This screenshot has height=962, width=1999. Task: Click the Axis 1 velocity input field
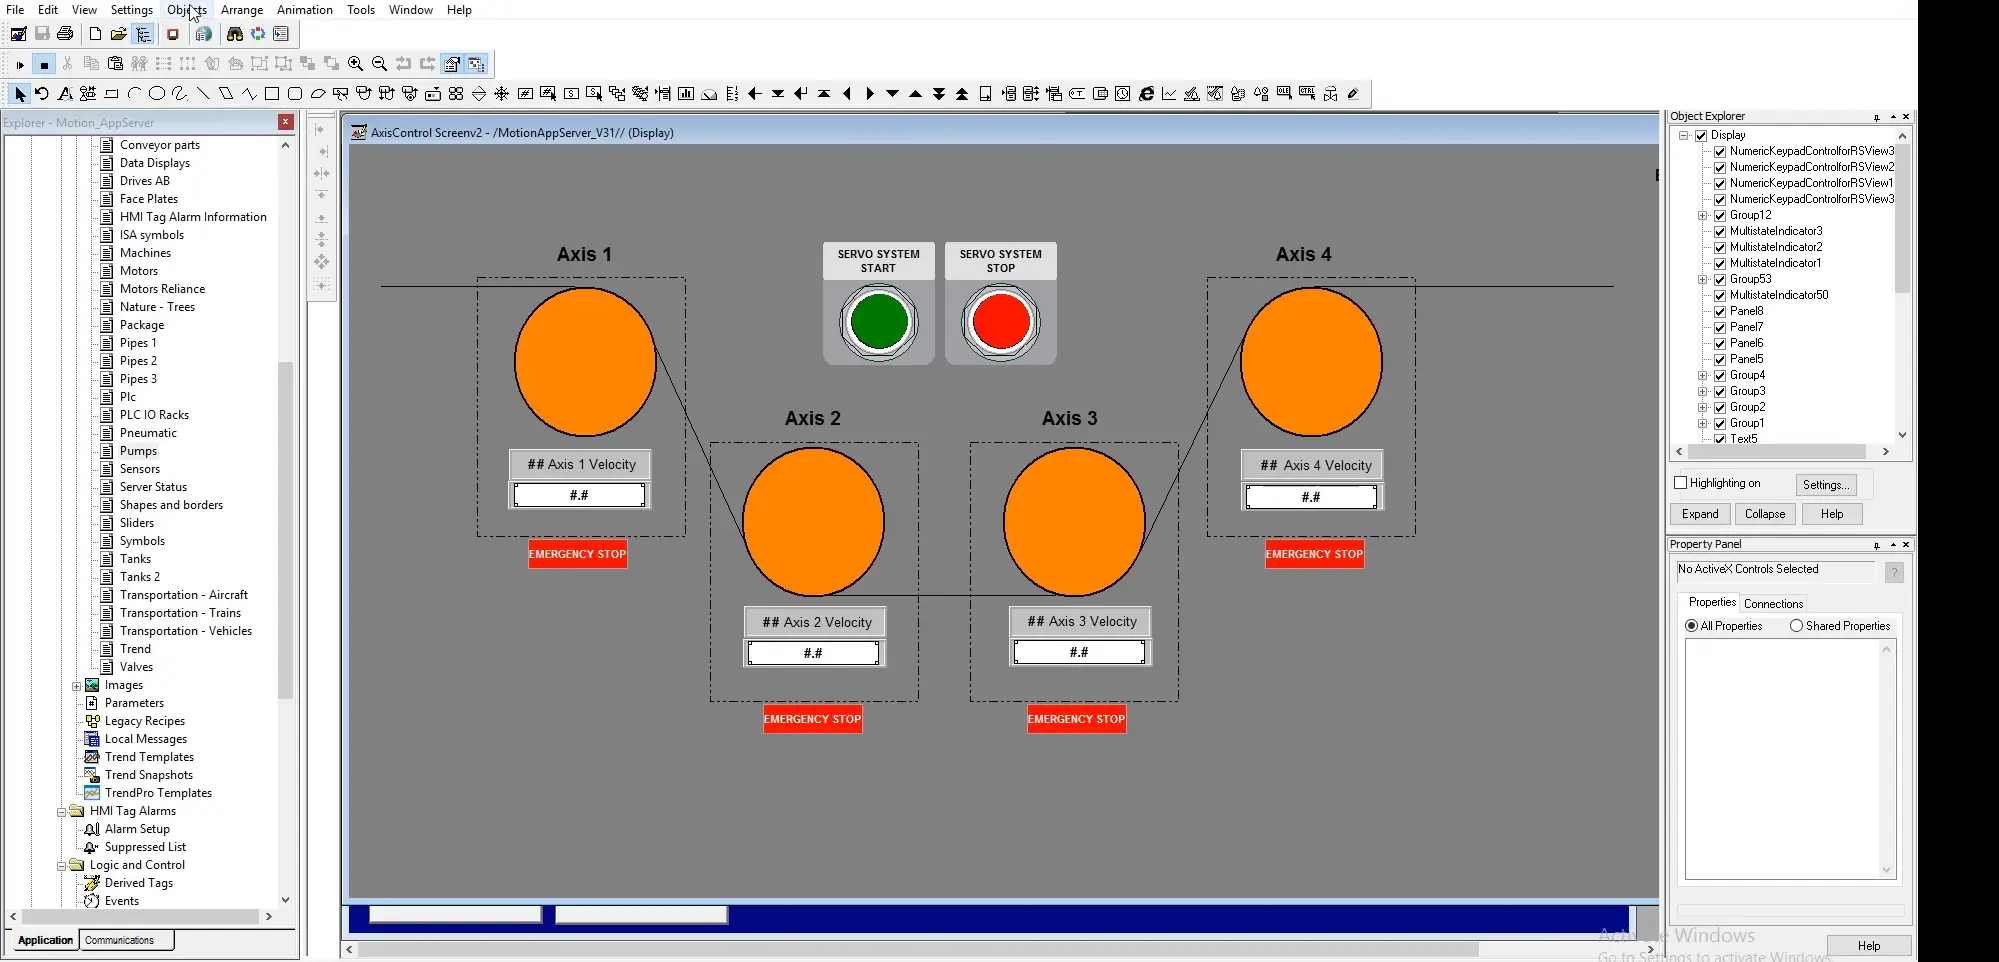click(x=579, y=495)
